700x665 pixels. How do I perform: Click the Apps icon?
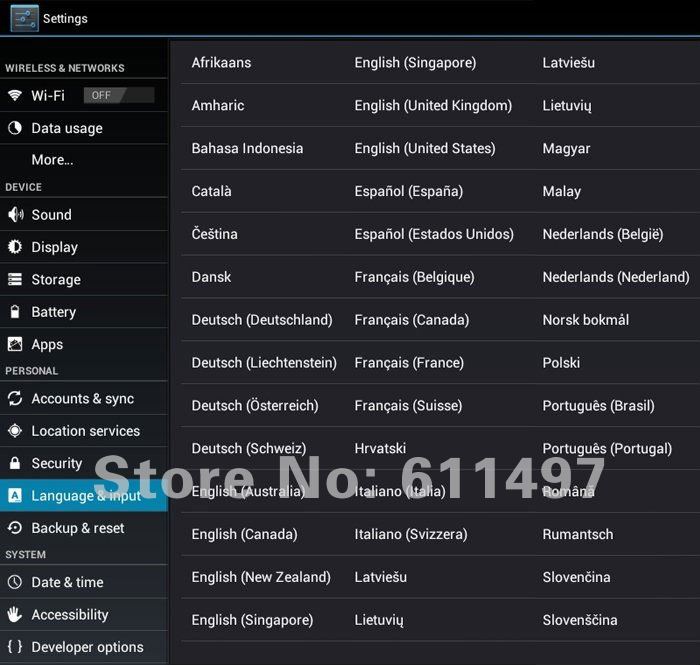point(15,344)
